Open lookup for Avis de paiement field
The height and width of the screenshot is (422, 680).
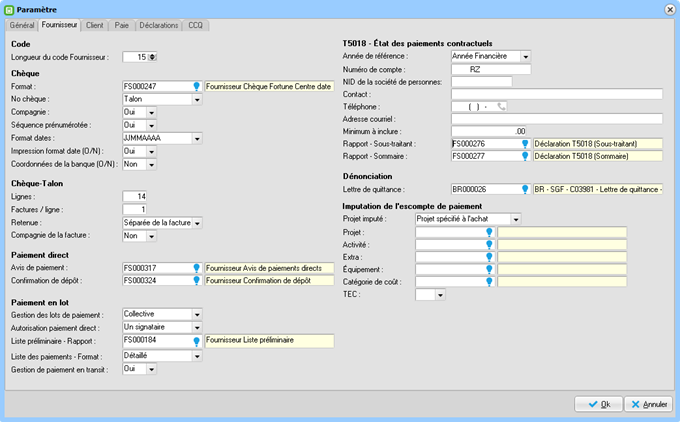pyautogui.click(x=196, y=268)
